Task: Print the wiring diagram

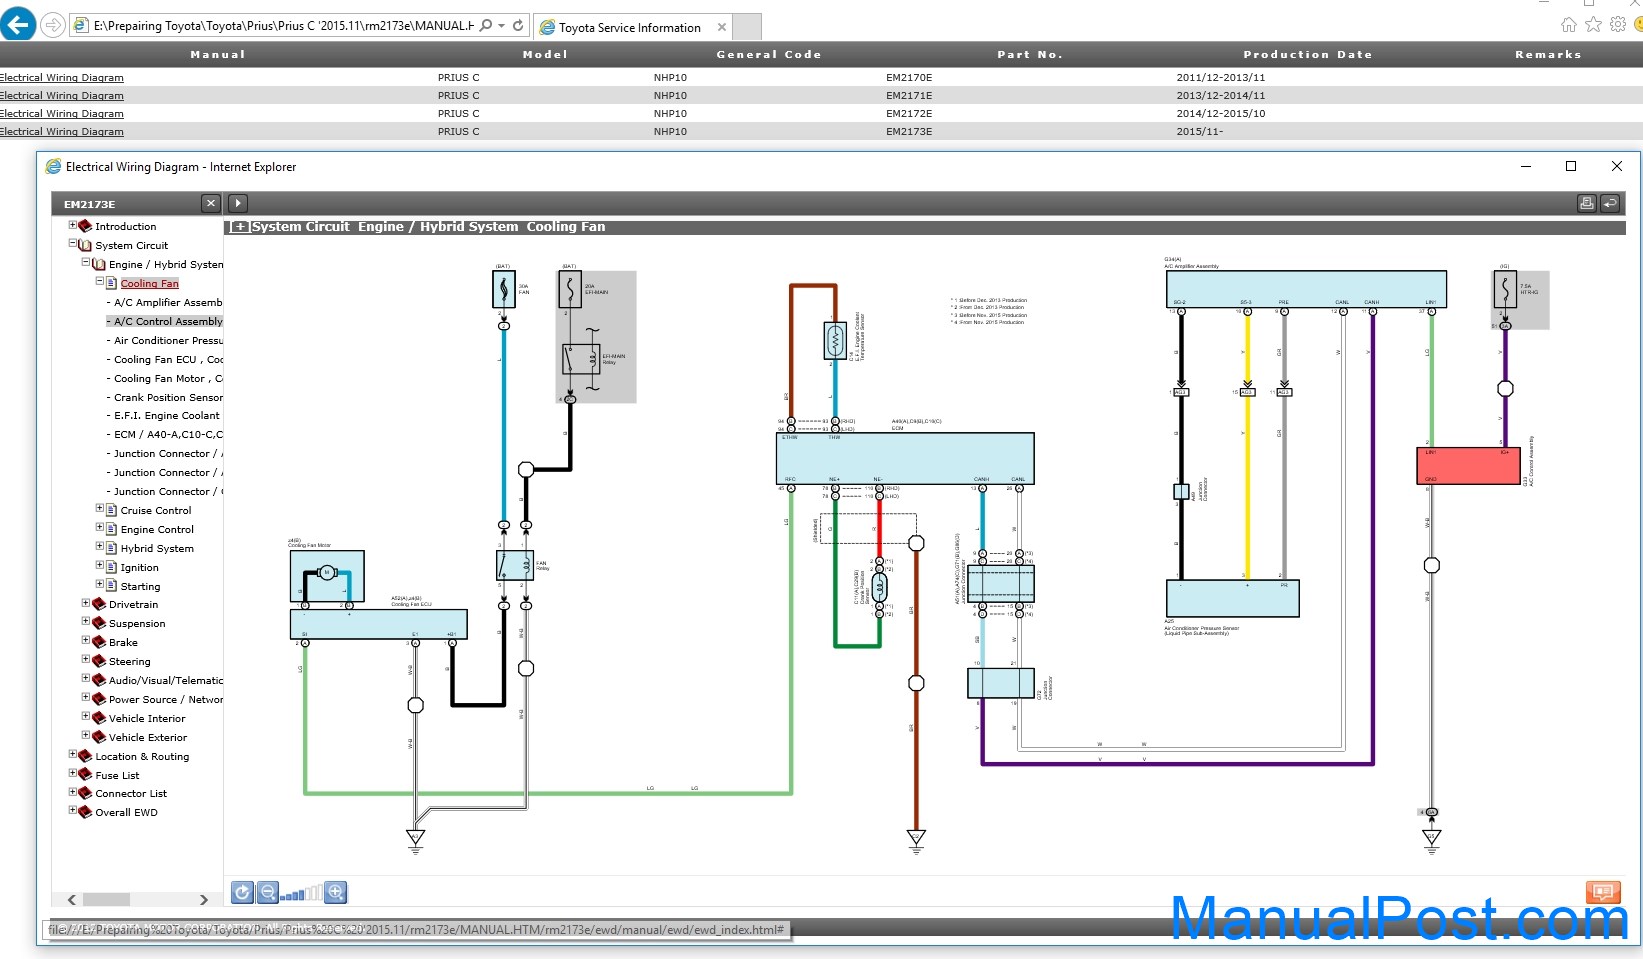Action: tap(1586, 203)
